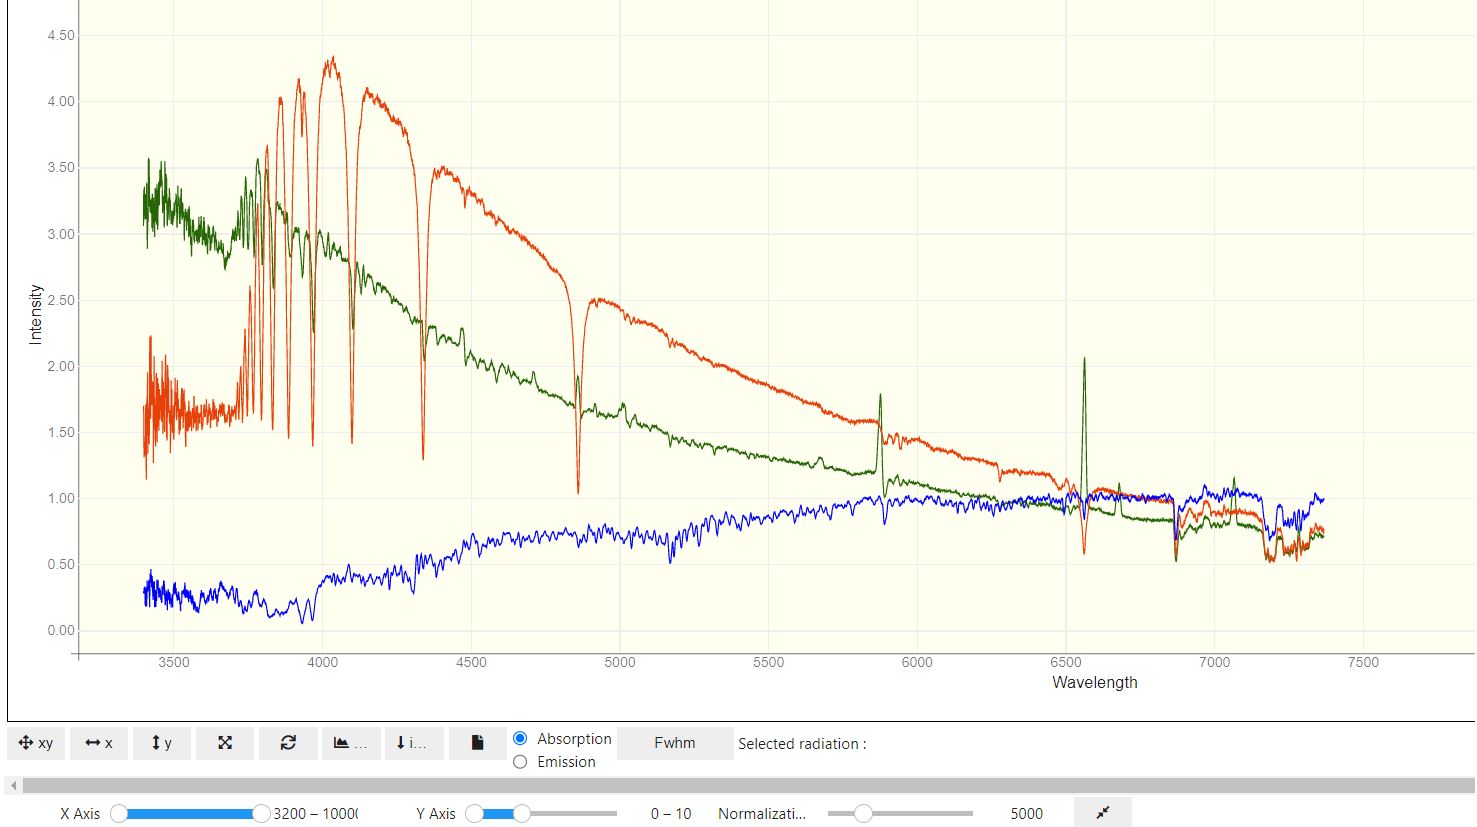Click the Y Axis slider right handle
This screenshot has width=1477, height=827.
522,814
